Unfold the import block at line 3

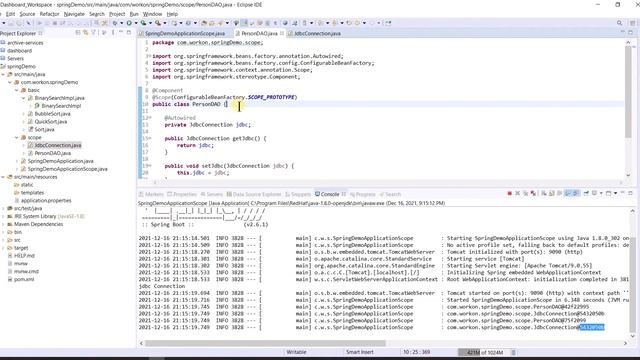click(x=149, y=56)
